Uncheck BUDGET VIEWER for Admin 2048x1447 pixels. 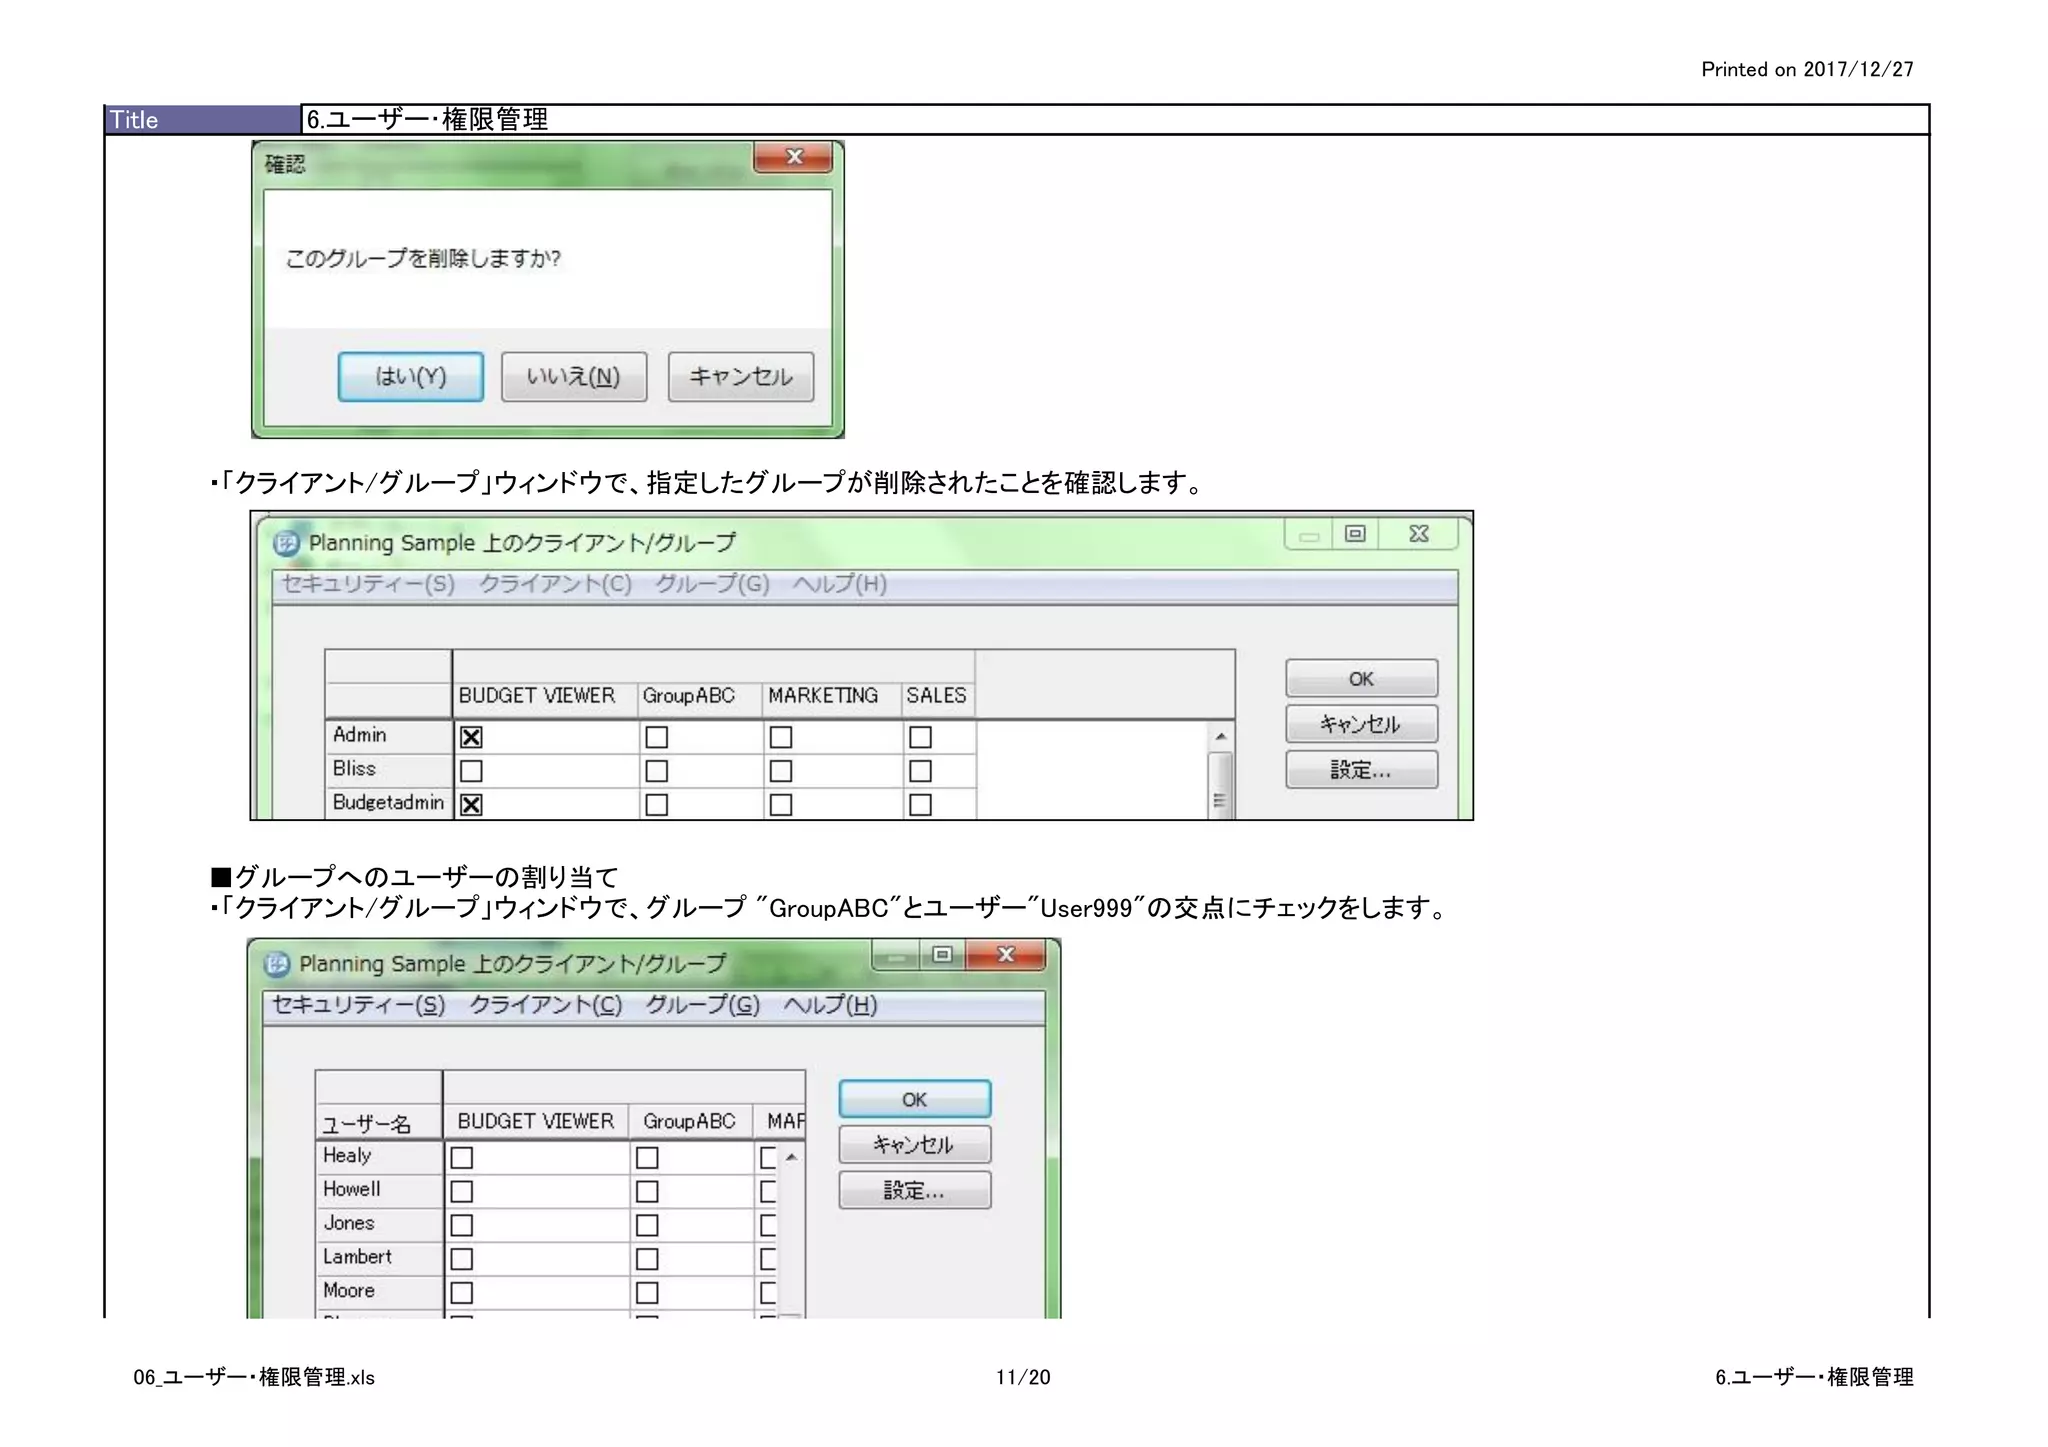(471, 737)
